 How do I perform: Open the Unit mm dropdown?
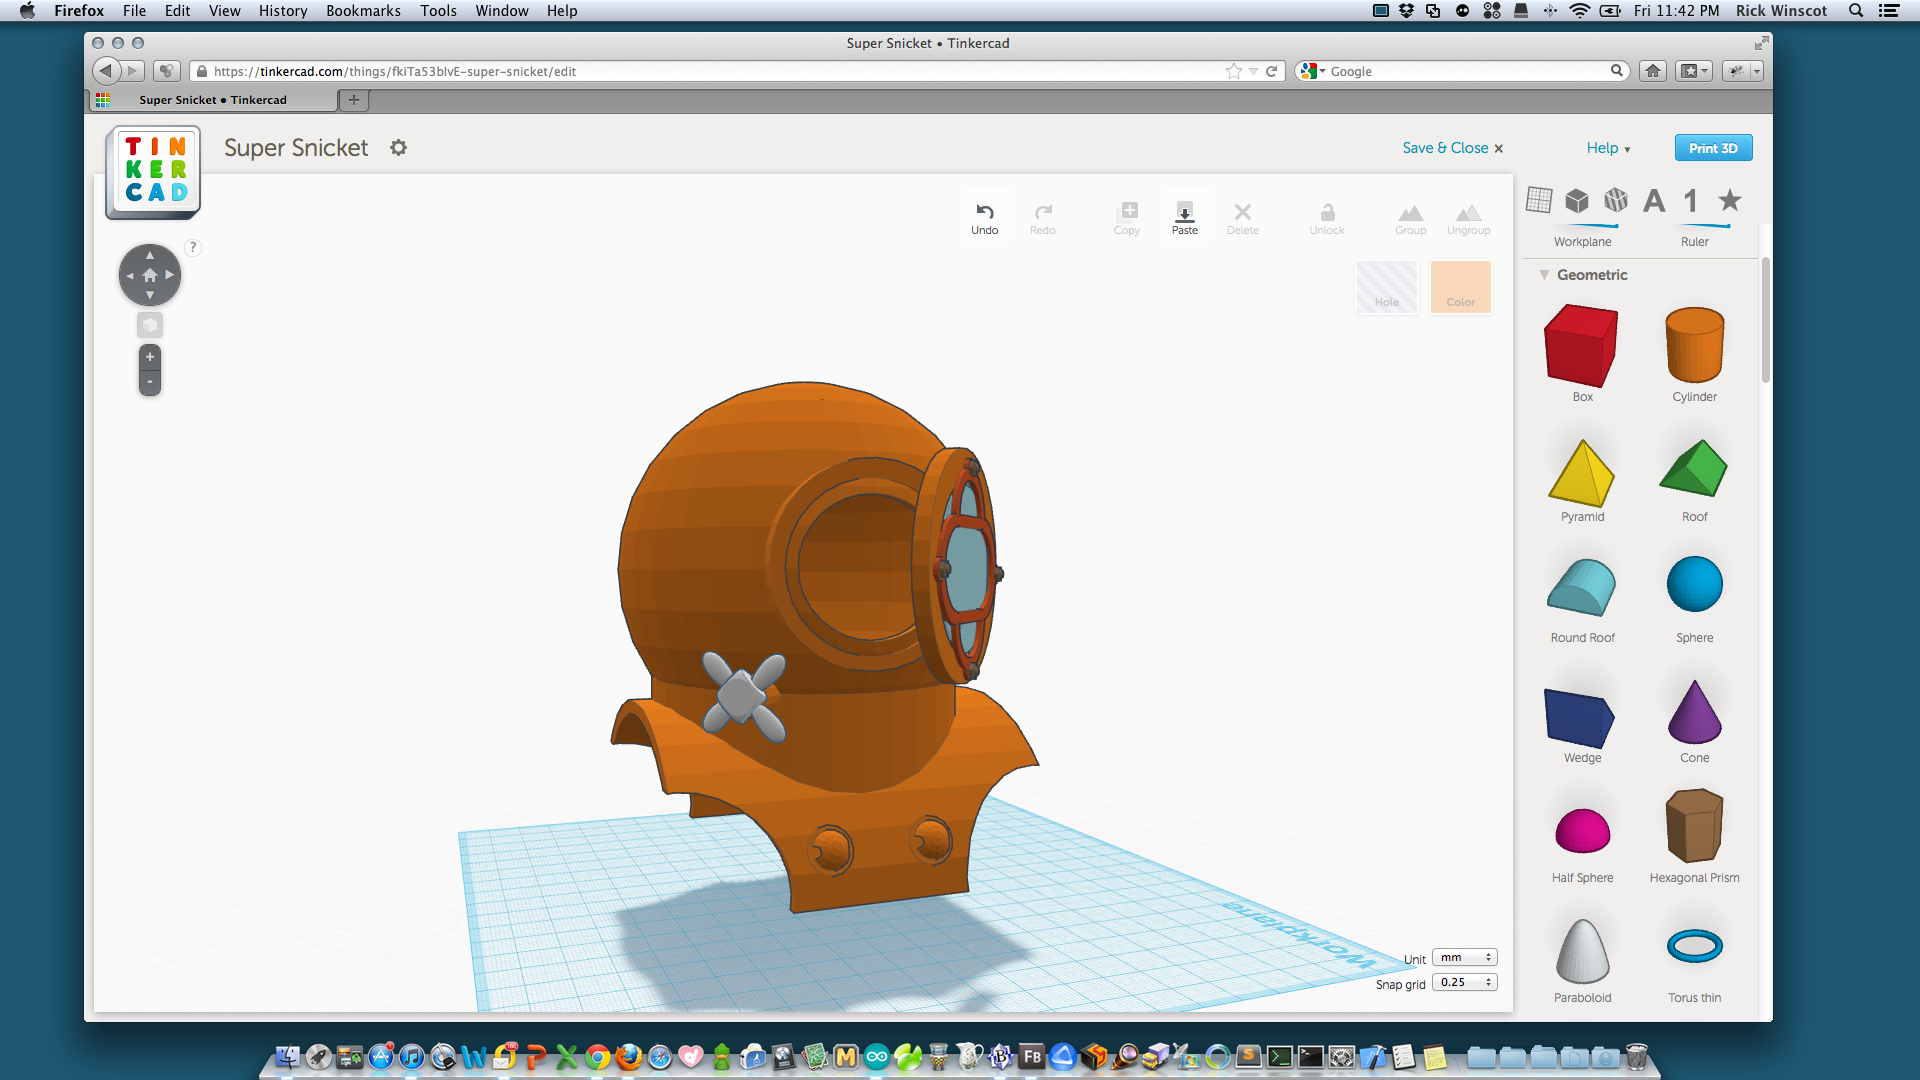1464,958
